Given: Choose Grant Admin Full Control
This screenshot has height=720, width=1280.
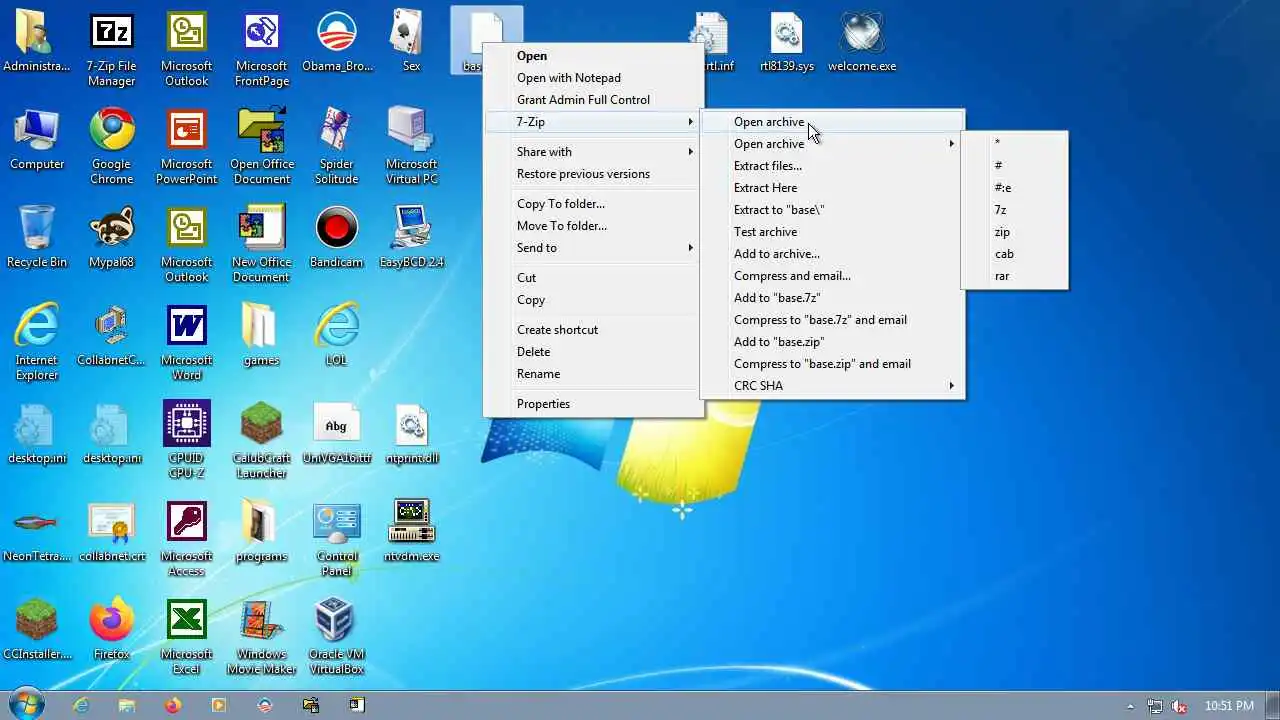Looking at the screenshot, I should click(593, 100).
